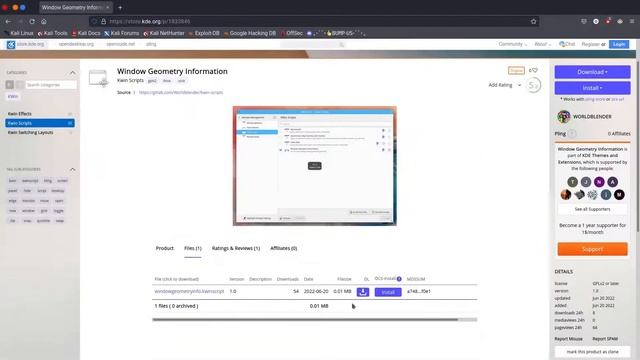Click the Original badge

coord(516,71)
